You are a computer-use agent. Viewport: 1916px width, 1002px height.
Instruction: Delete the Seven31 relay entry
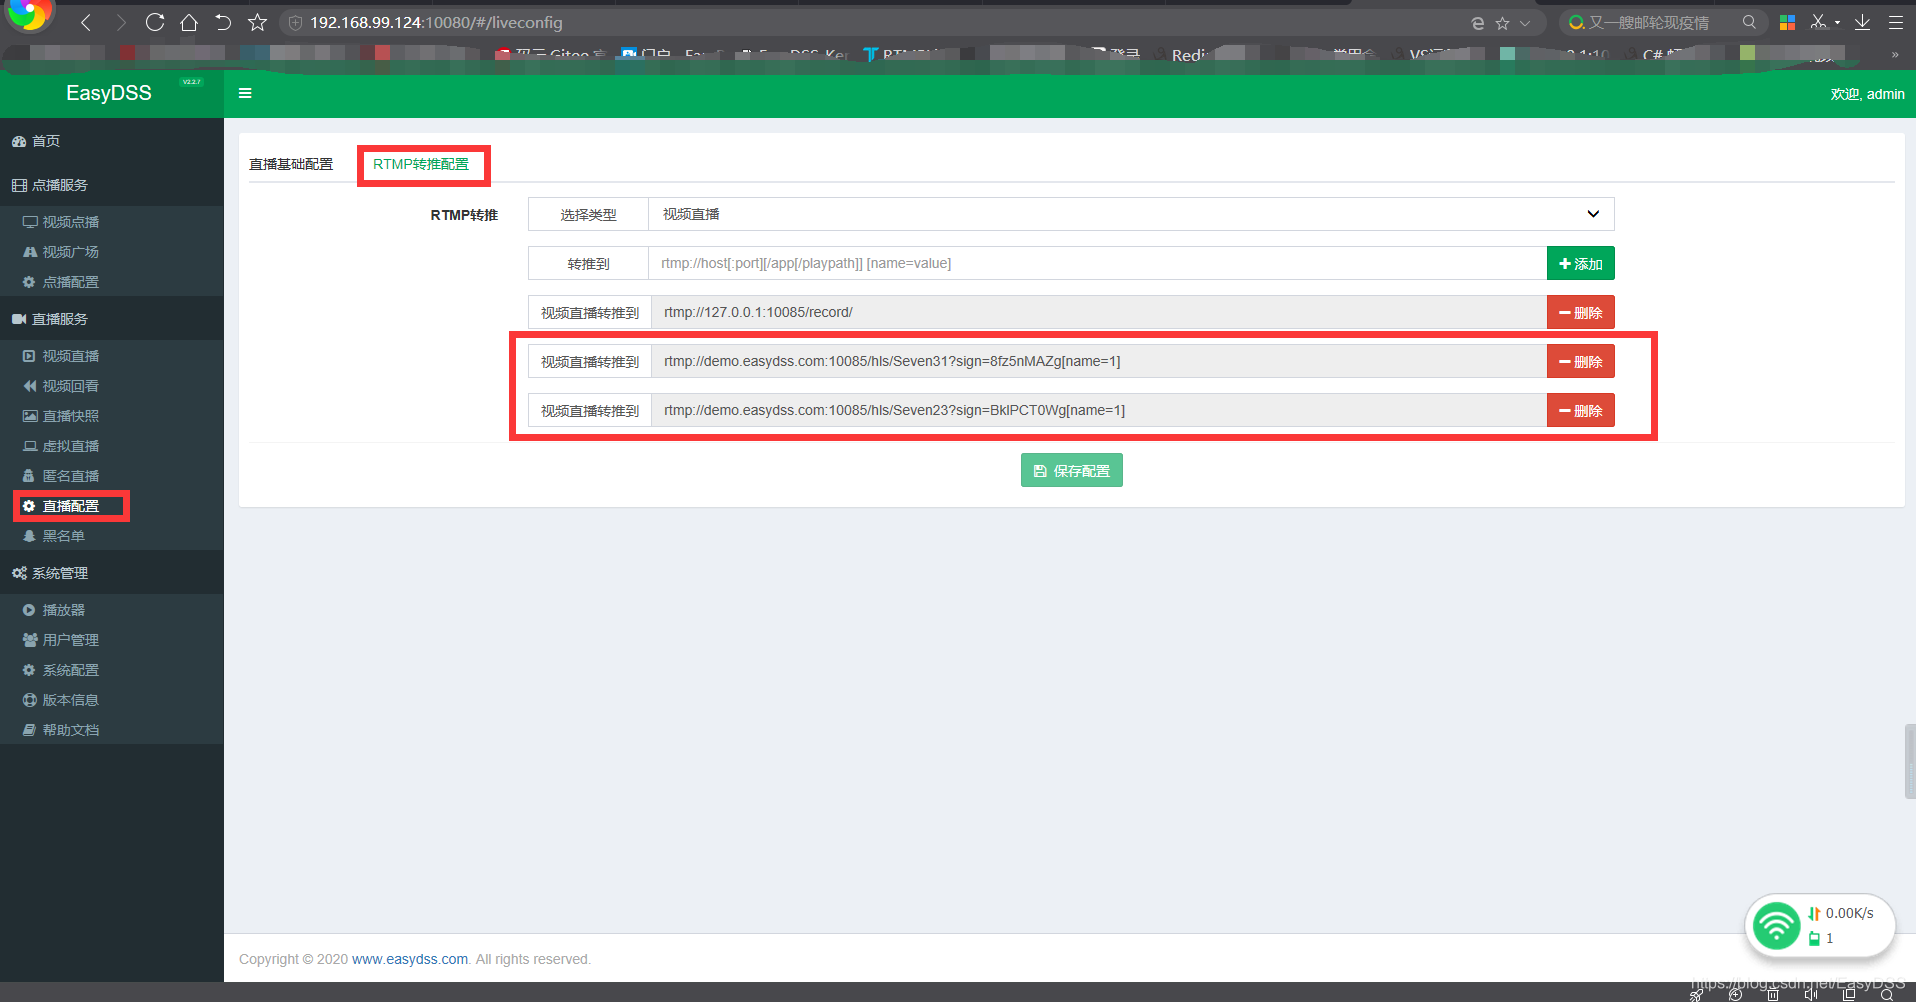point(1580,362)
